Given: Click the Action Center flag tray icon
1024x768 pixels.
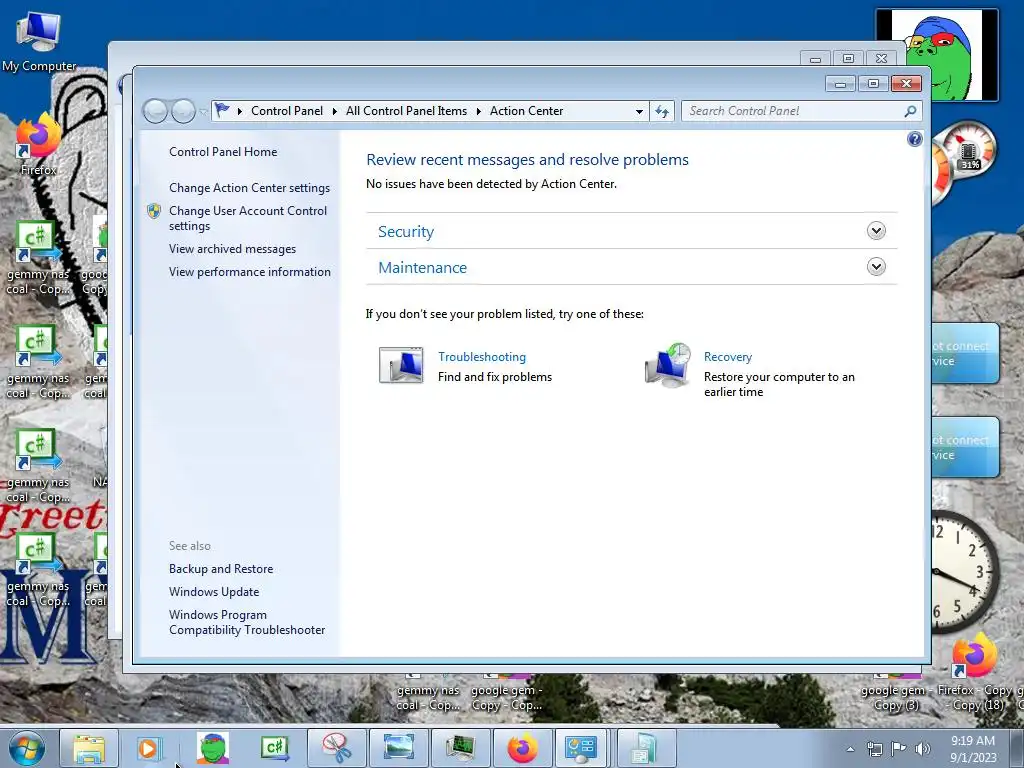Looking at the screenshot, I should tap(899, 749).
